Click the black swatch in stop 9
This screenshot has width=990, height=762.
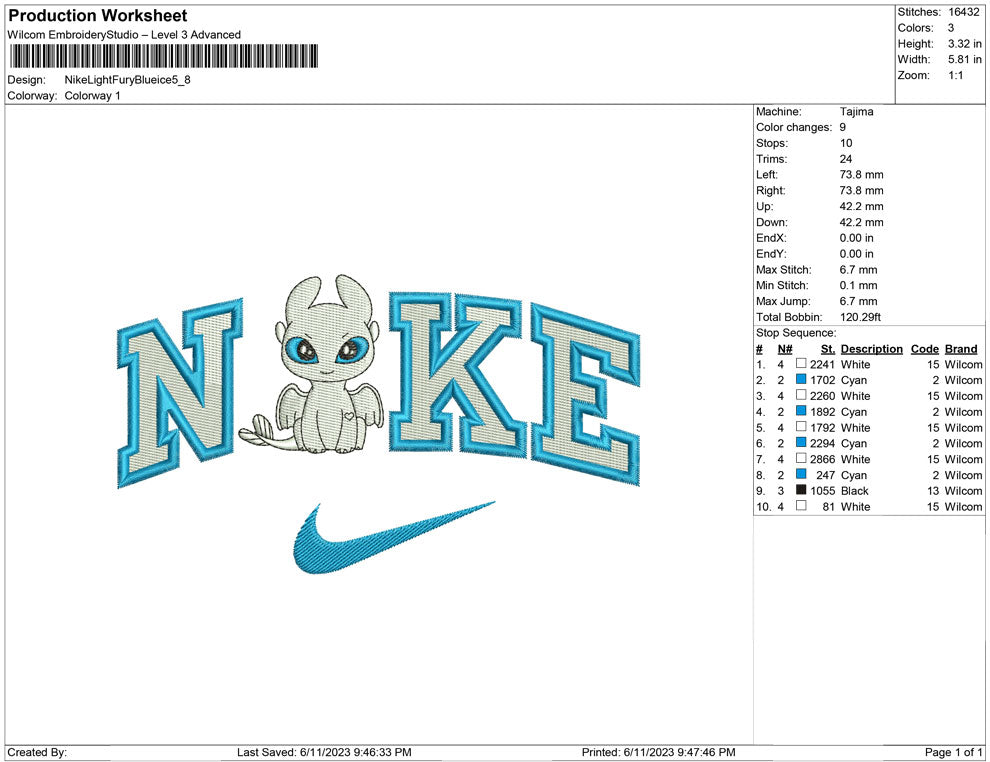pyautogui.click(x=801, y=490)
